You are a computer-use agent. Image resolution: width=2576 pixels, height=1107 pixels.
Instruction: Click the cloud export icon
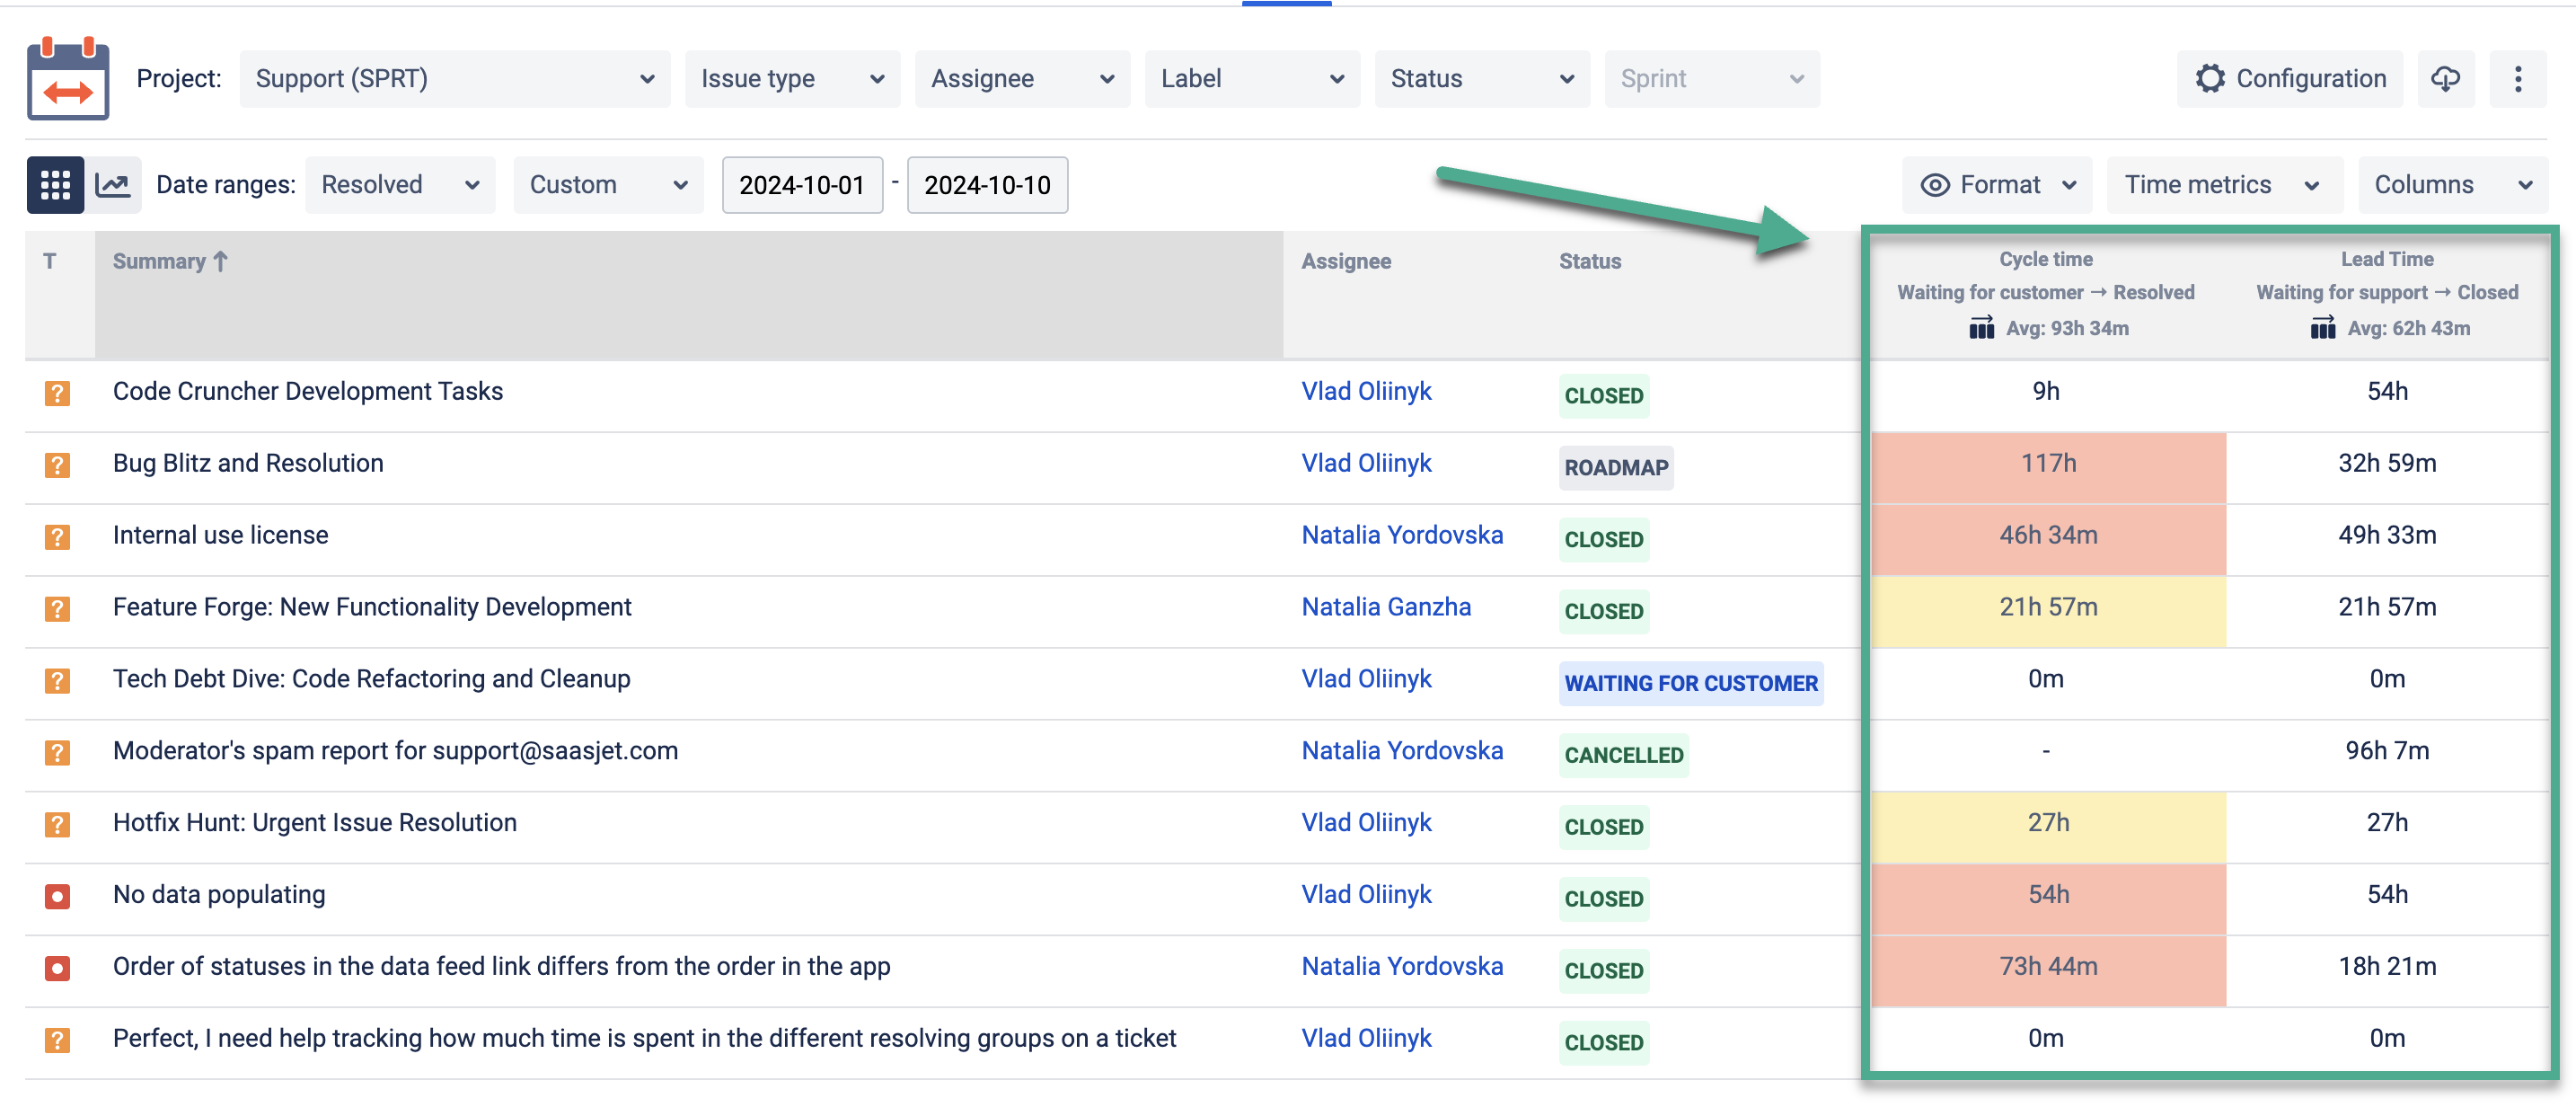tap(2445, 79)
